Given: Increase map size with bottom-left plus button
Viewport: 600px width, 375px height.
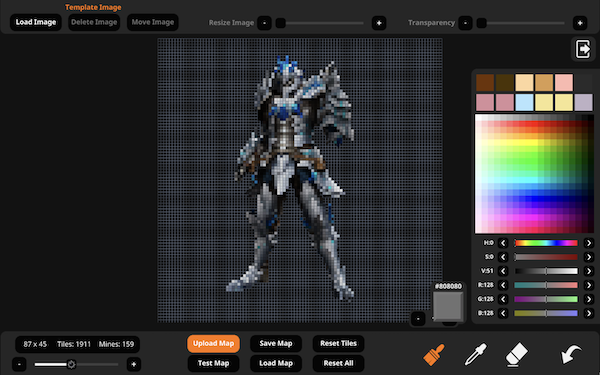Looking at the screenshot, I should [x=134, y=364].
